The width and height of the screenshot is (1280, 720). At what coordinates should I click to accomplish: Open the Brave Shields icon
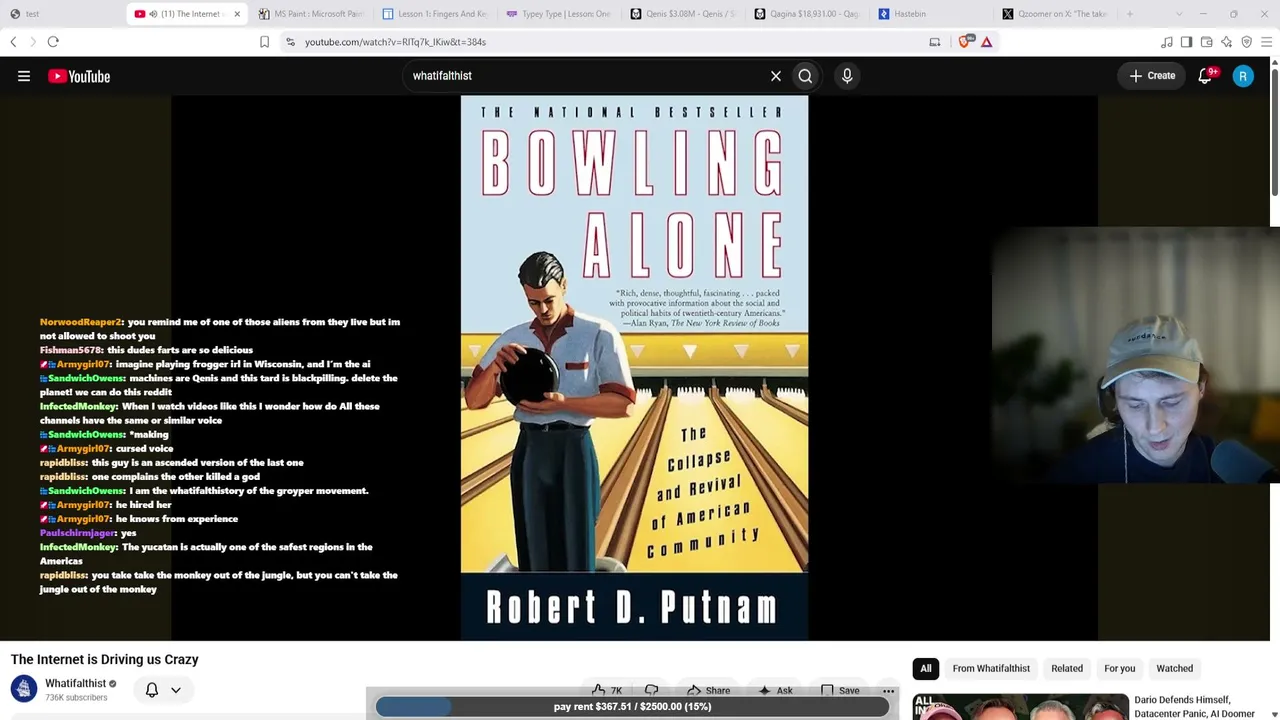click(x=965, y=42)
